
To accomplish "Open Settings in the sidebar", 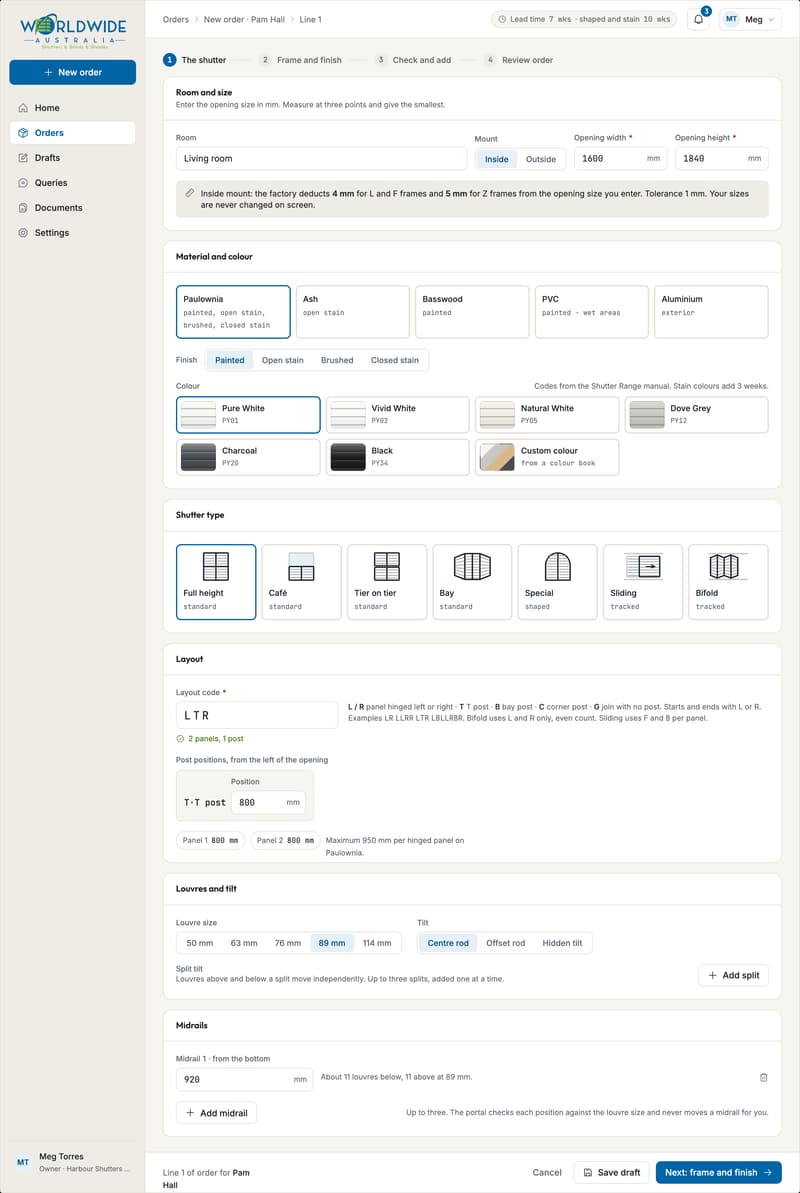I will [72, 233].
